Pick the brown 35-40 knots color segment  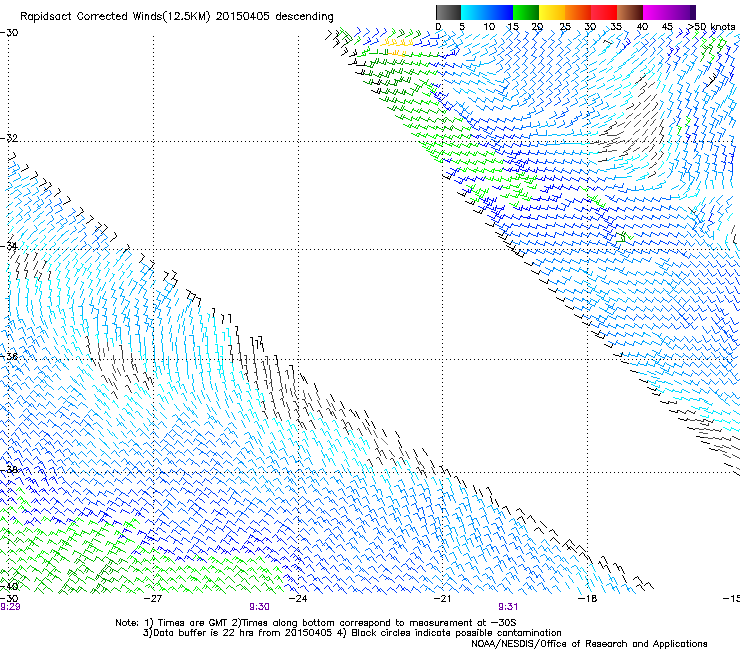coord(630,12)
